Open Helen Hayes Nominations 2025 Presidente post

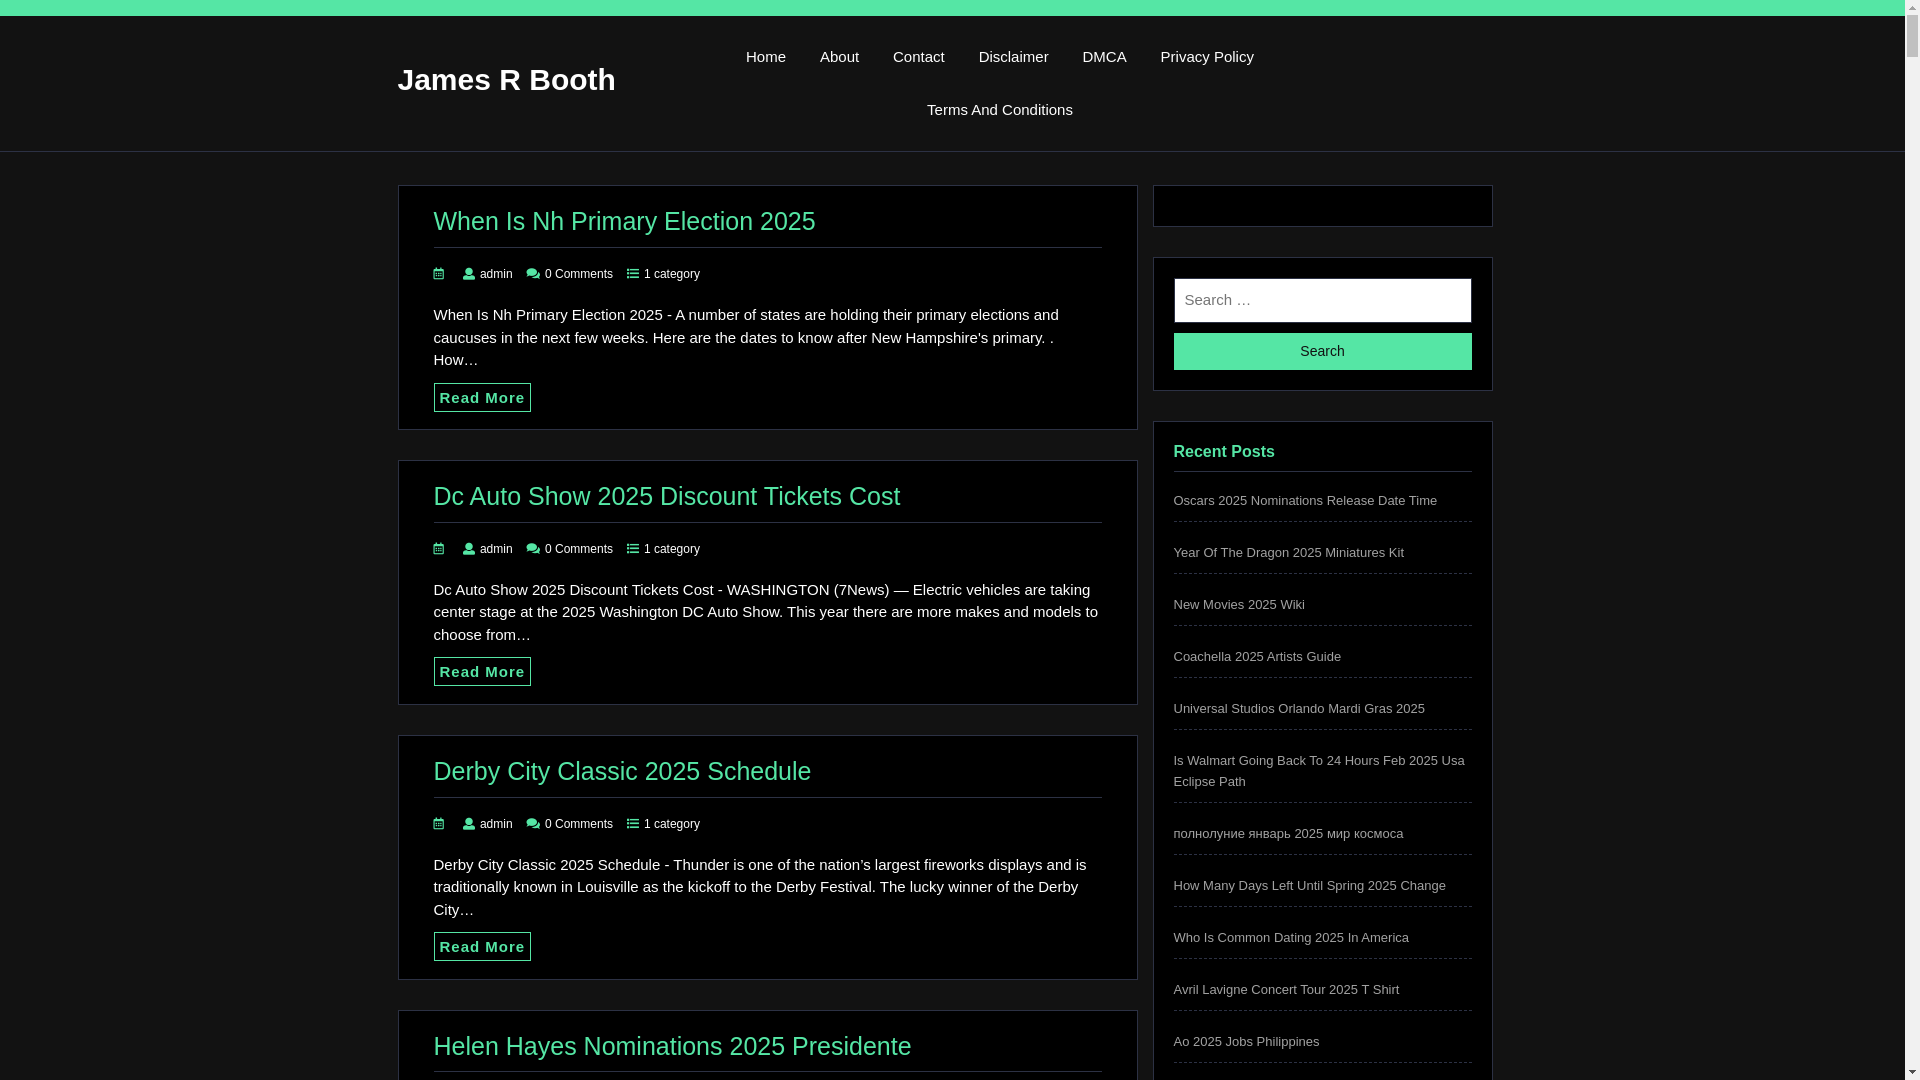click(x=672, y=1046)
